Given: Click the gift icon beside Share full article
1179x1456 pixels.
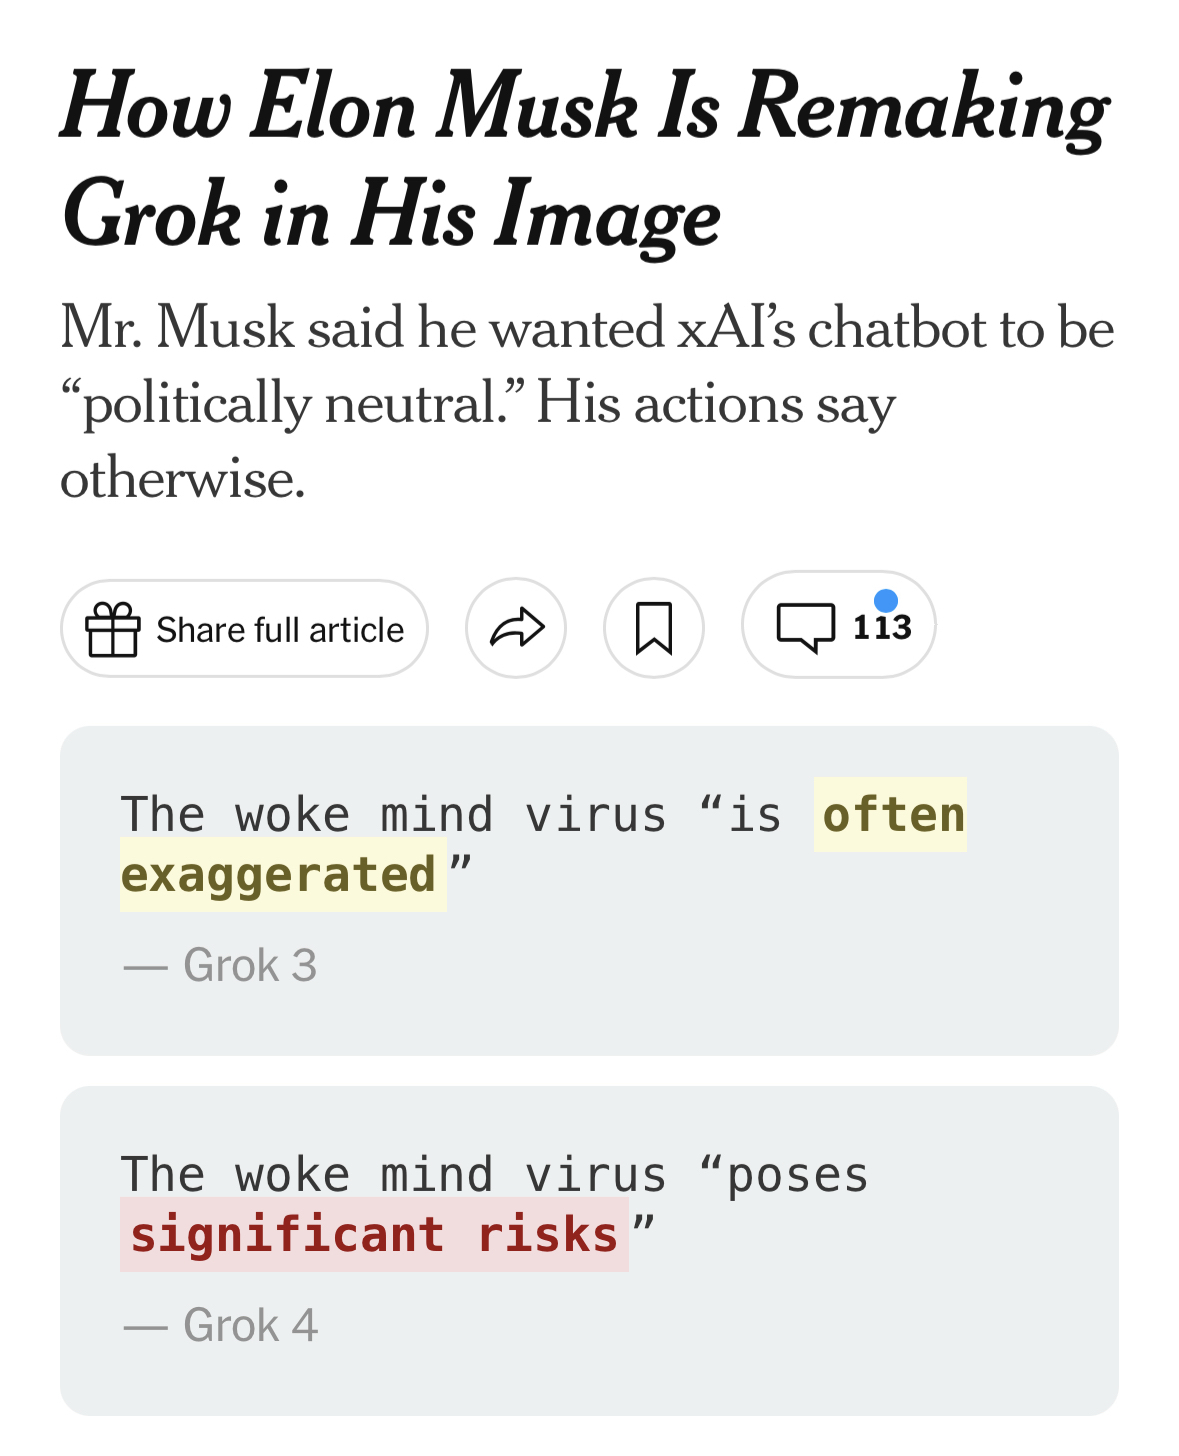Looking at the screenshot, I should click(112, 629).
